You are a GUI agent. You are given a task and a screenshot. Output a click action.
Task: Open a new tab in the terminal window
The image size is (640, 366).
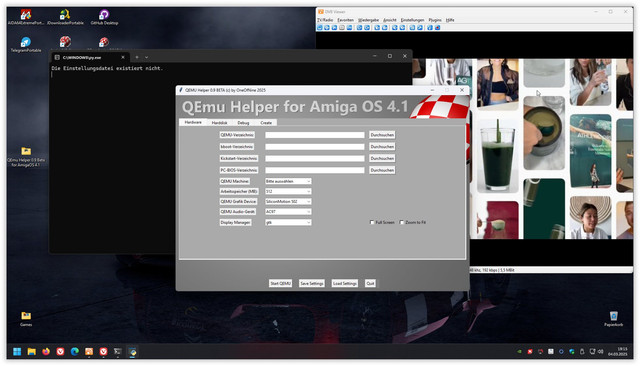(137, 57)
